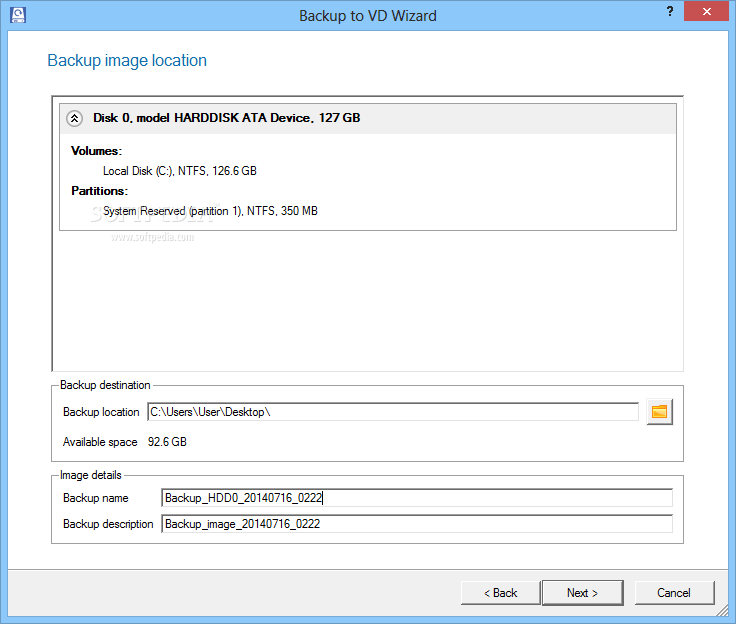Click the Backup description label
The width and height of the screenshot is (736, 624).
click(x=108, y=524)
